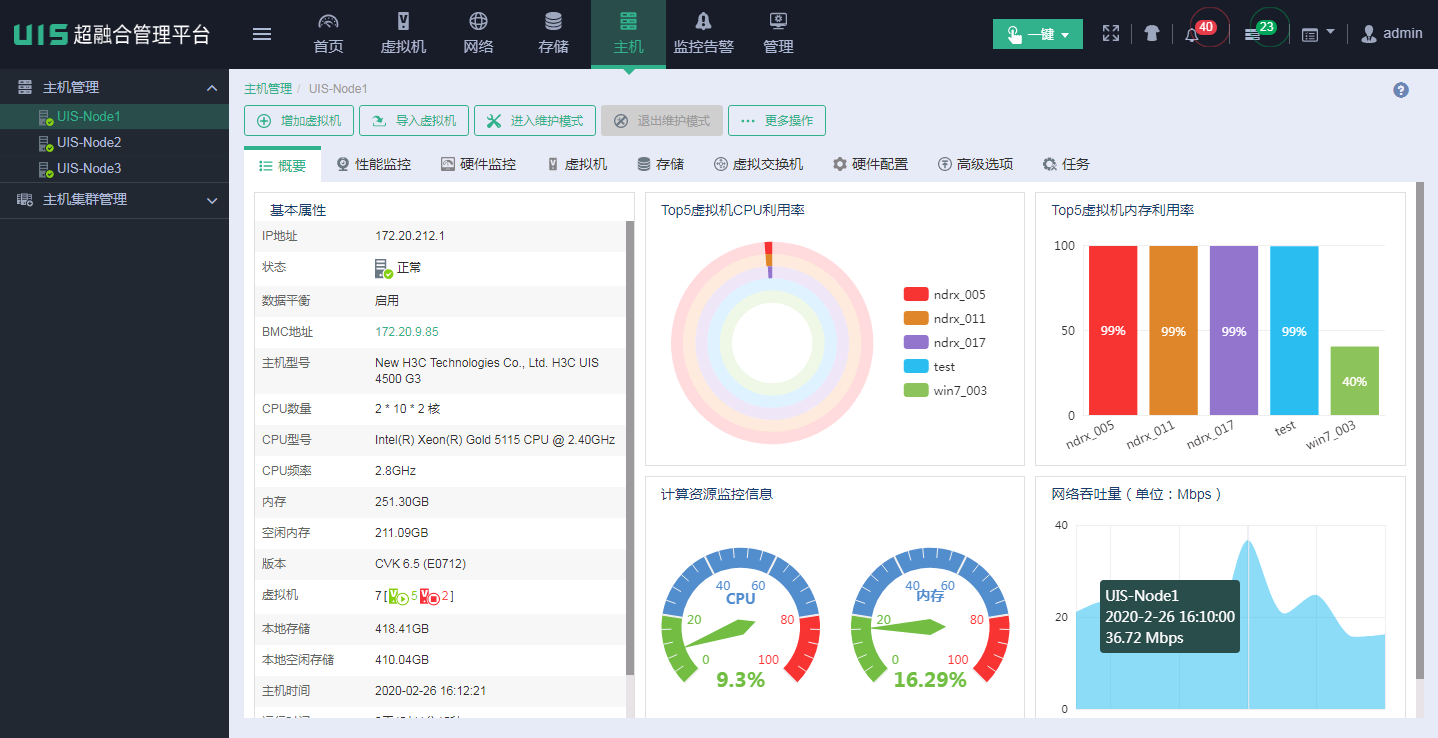The width and height of the screenshot is (1438, 738).
Task: Click the 内存 gauge dial
Action: [x=930, y=615]
